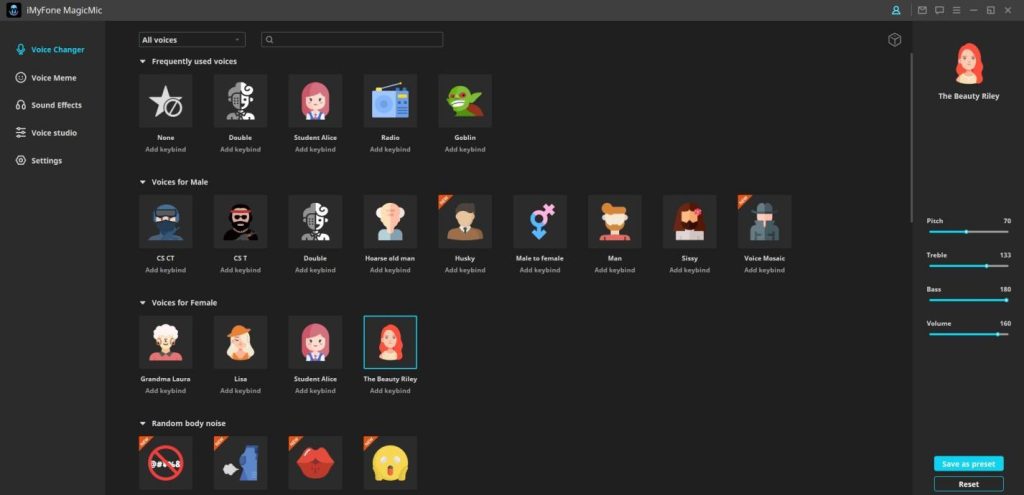
Task: Select the CS T voice
Action: (x=240, y=221)
